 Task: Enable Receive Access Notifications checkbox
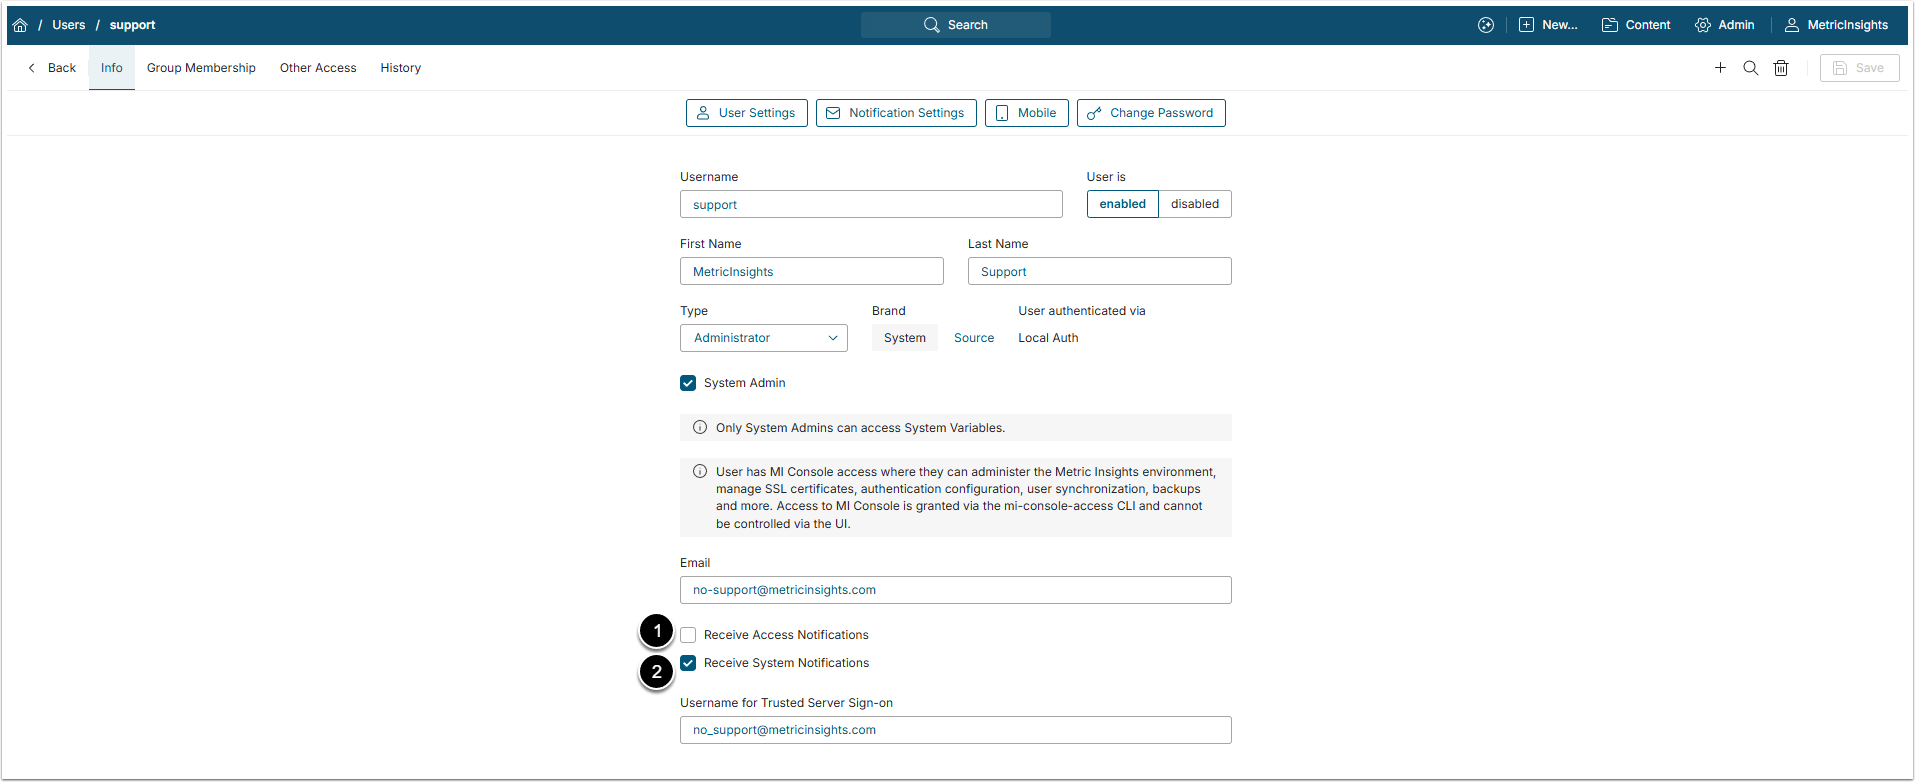click(x=688, y=635)
